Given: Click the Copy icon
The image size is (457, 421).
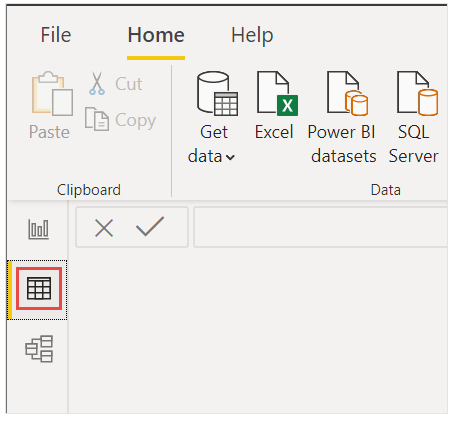Looking at the screenshot, I should (x=97, y=119).
